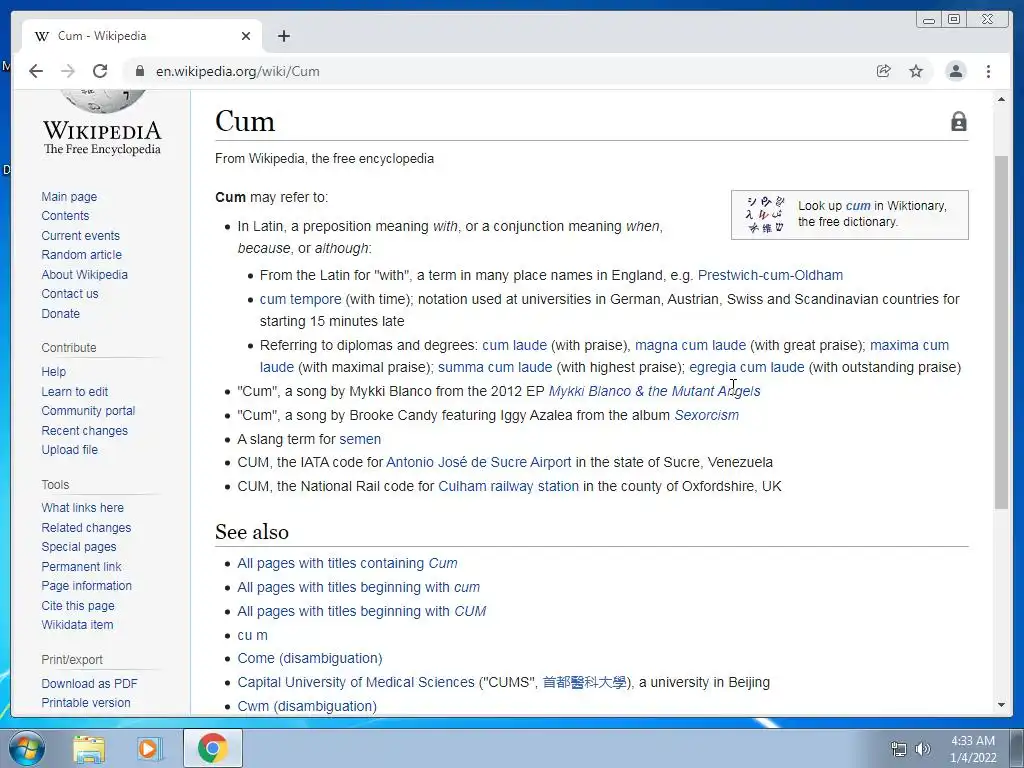
Task: Bookmark this page with the star icon
Action: pos(916,71)
